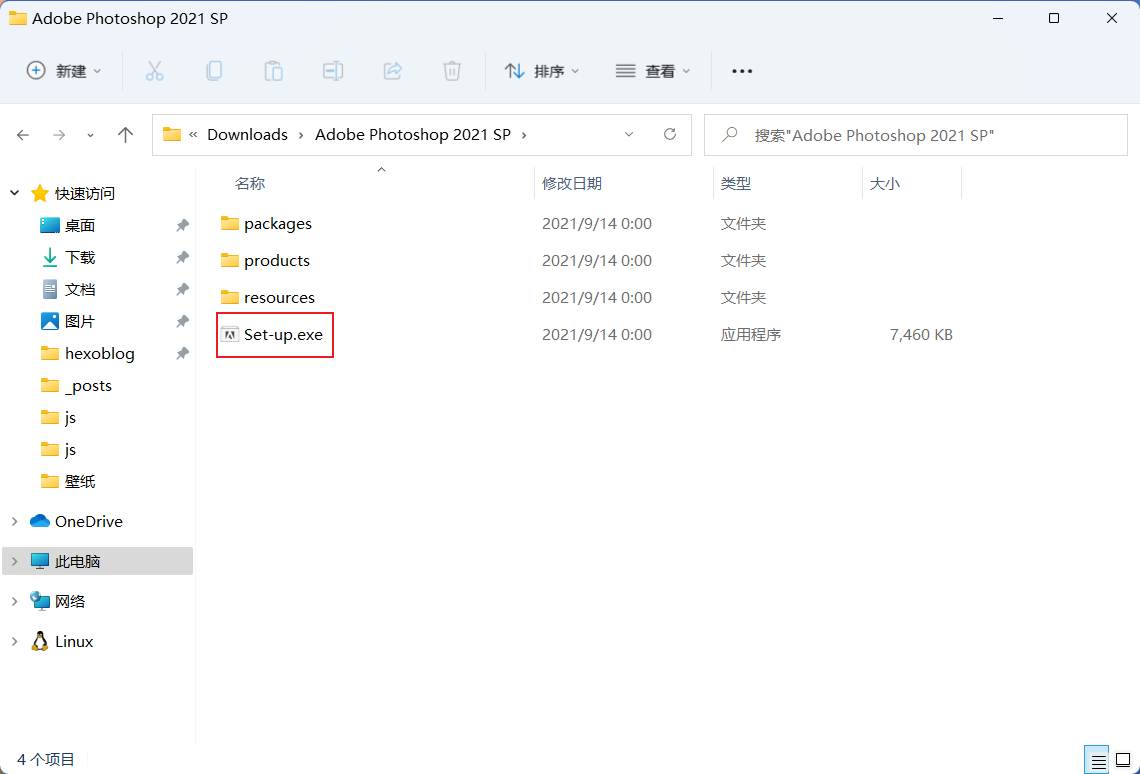The height and width of the screenshot is (774, 1140).
Task: Open the 查看 dropdown menu
Action: click(x=653, y=70)
